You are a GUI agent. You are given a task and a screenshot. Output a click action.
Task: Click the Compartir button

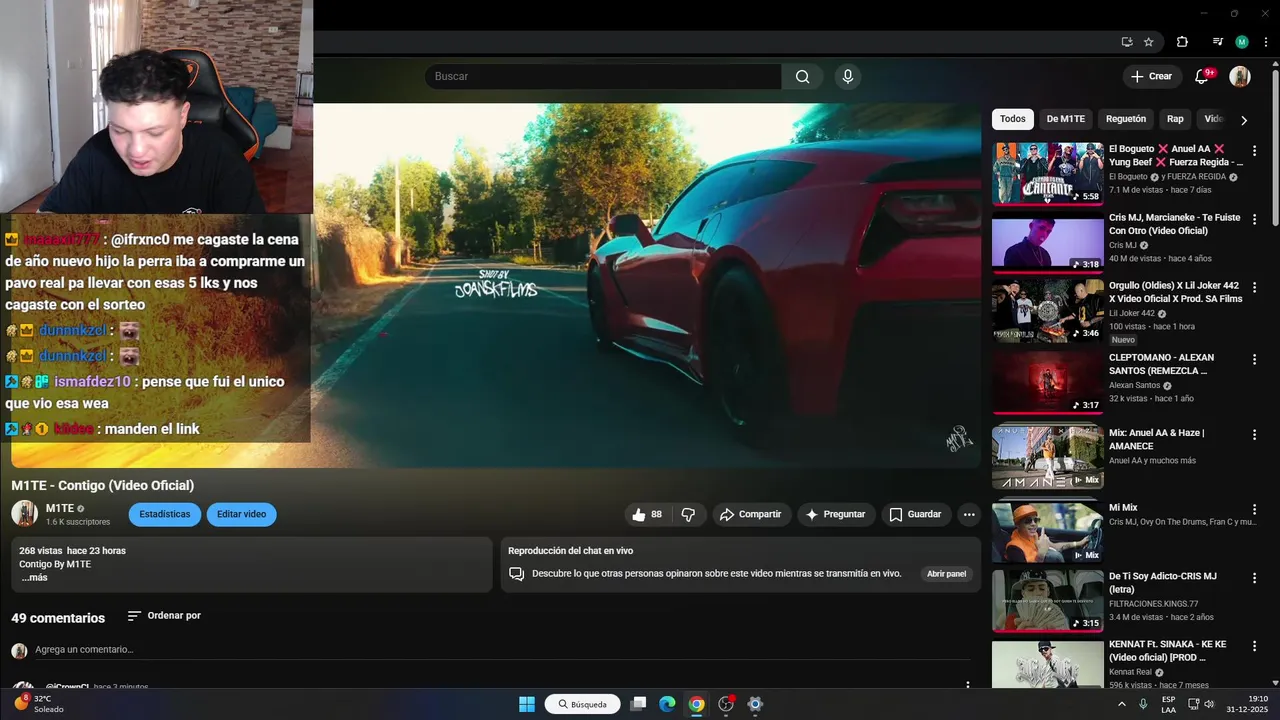[x=751, y=514]
